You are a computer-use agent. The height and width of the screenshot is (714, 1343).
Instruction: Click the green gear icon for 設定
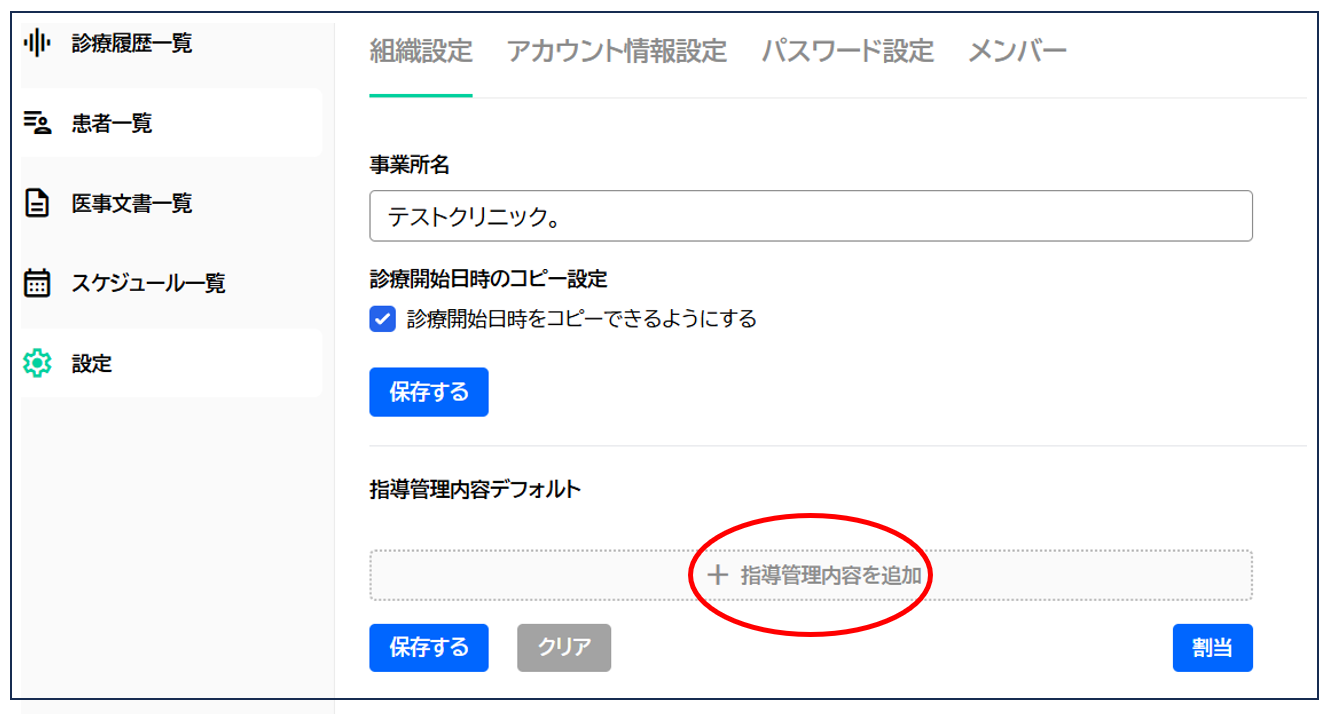point(36,364)
